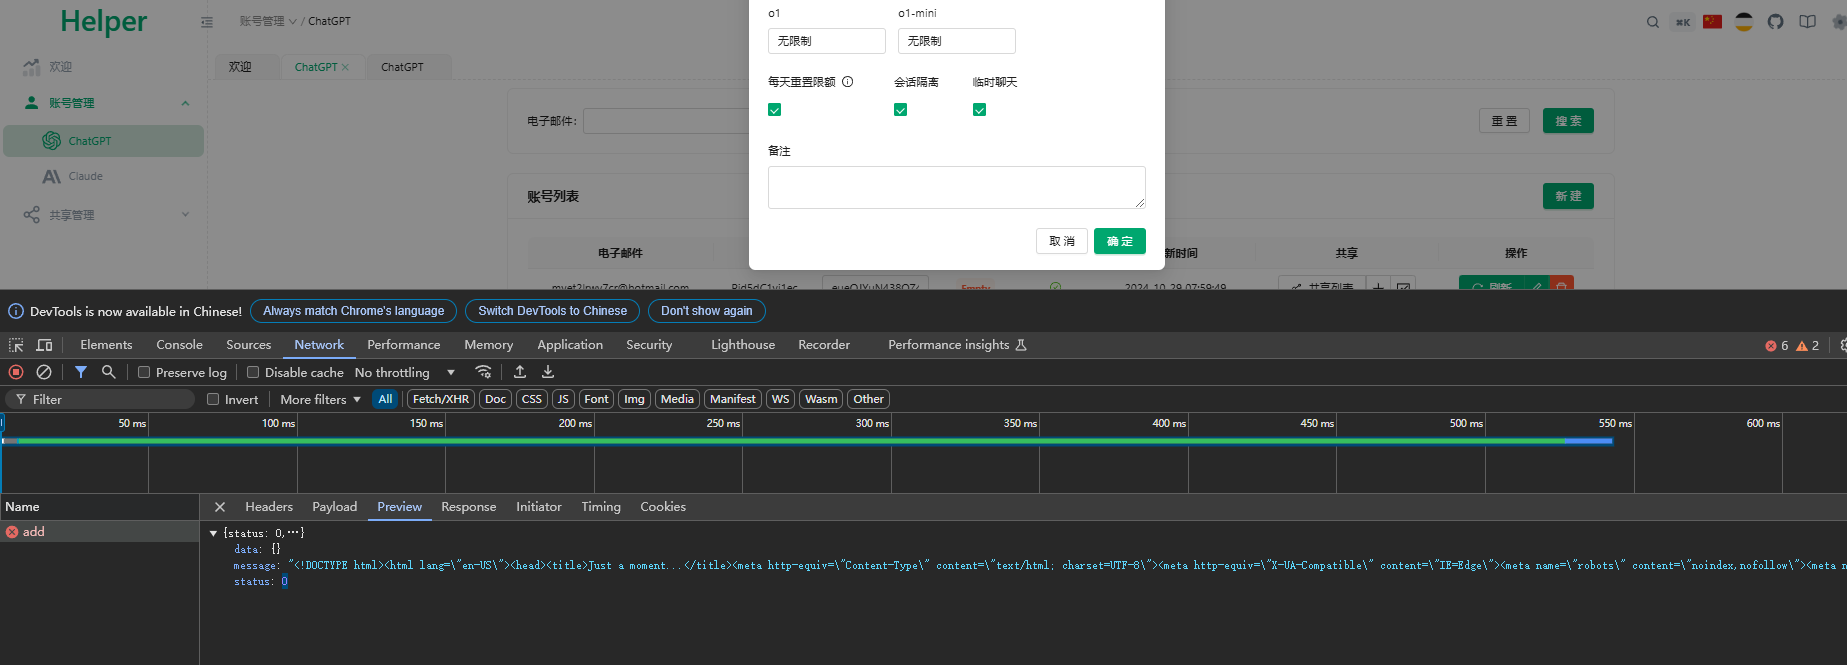Viewport: 1847px width, 665px height.
Task: Open the network conditions wifi icon
Action: (483, 372)
